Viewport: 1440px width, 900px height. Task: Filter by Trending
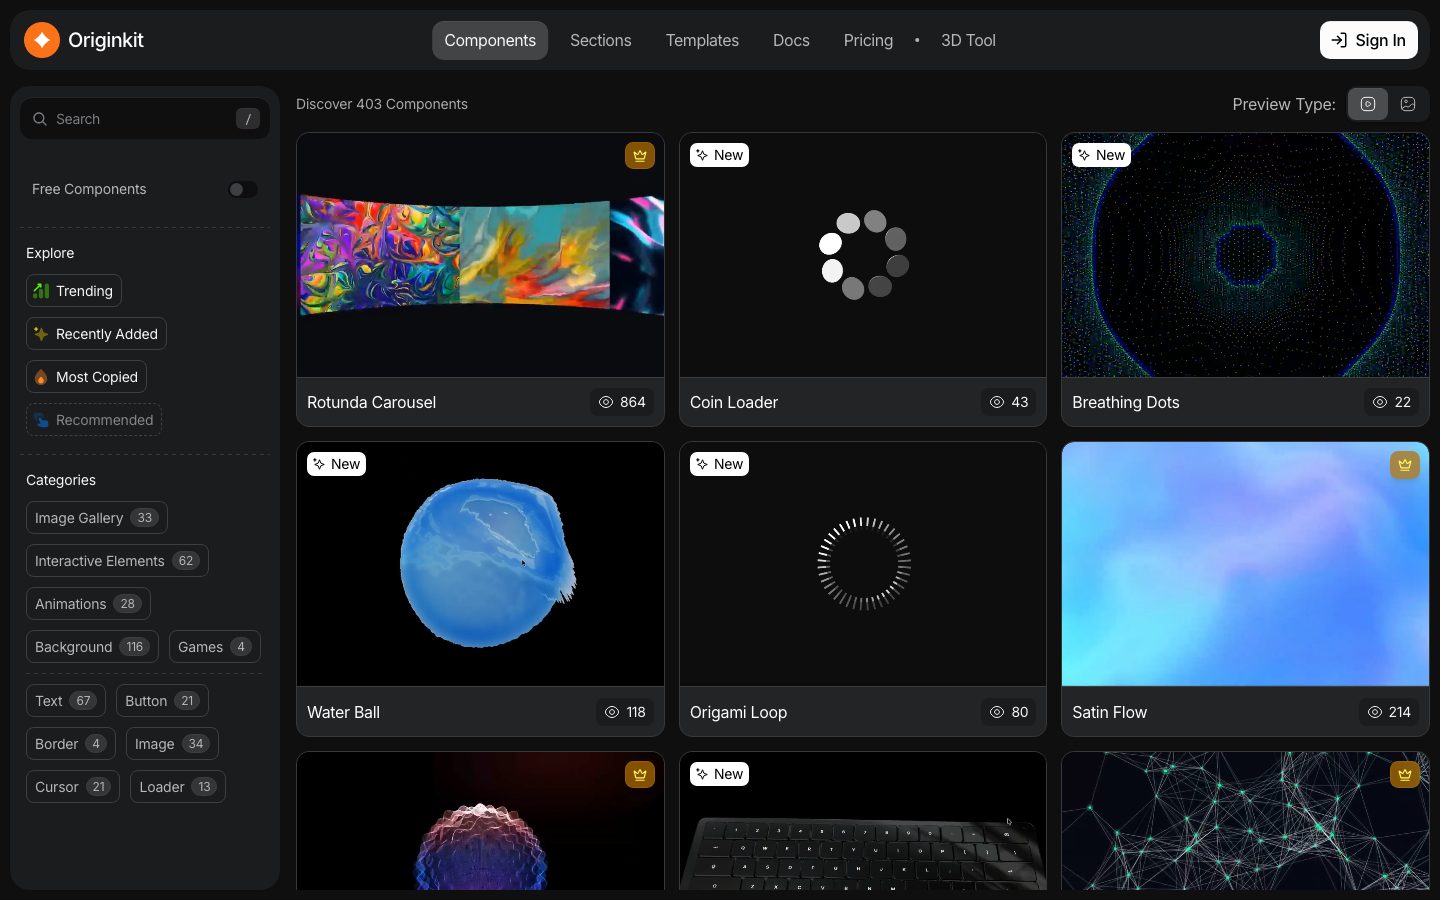[74, 291]
